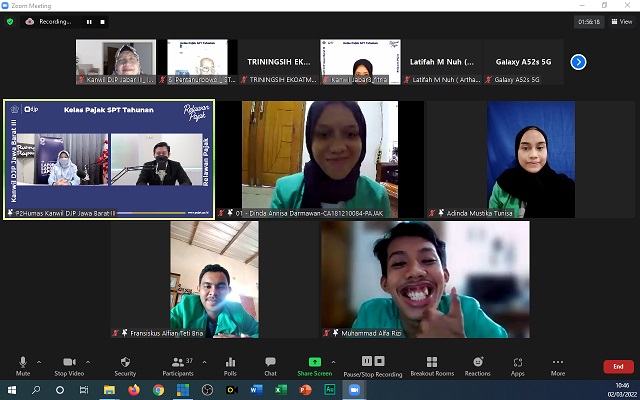Click the green Share Screen button
This screenshot has height=400, width=640.
pos(314,365)
